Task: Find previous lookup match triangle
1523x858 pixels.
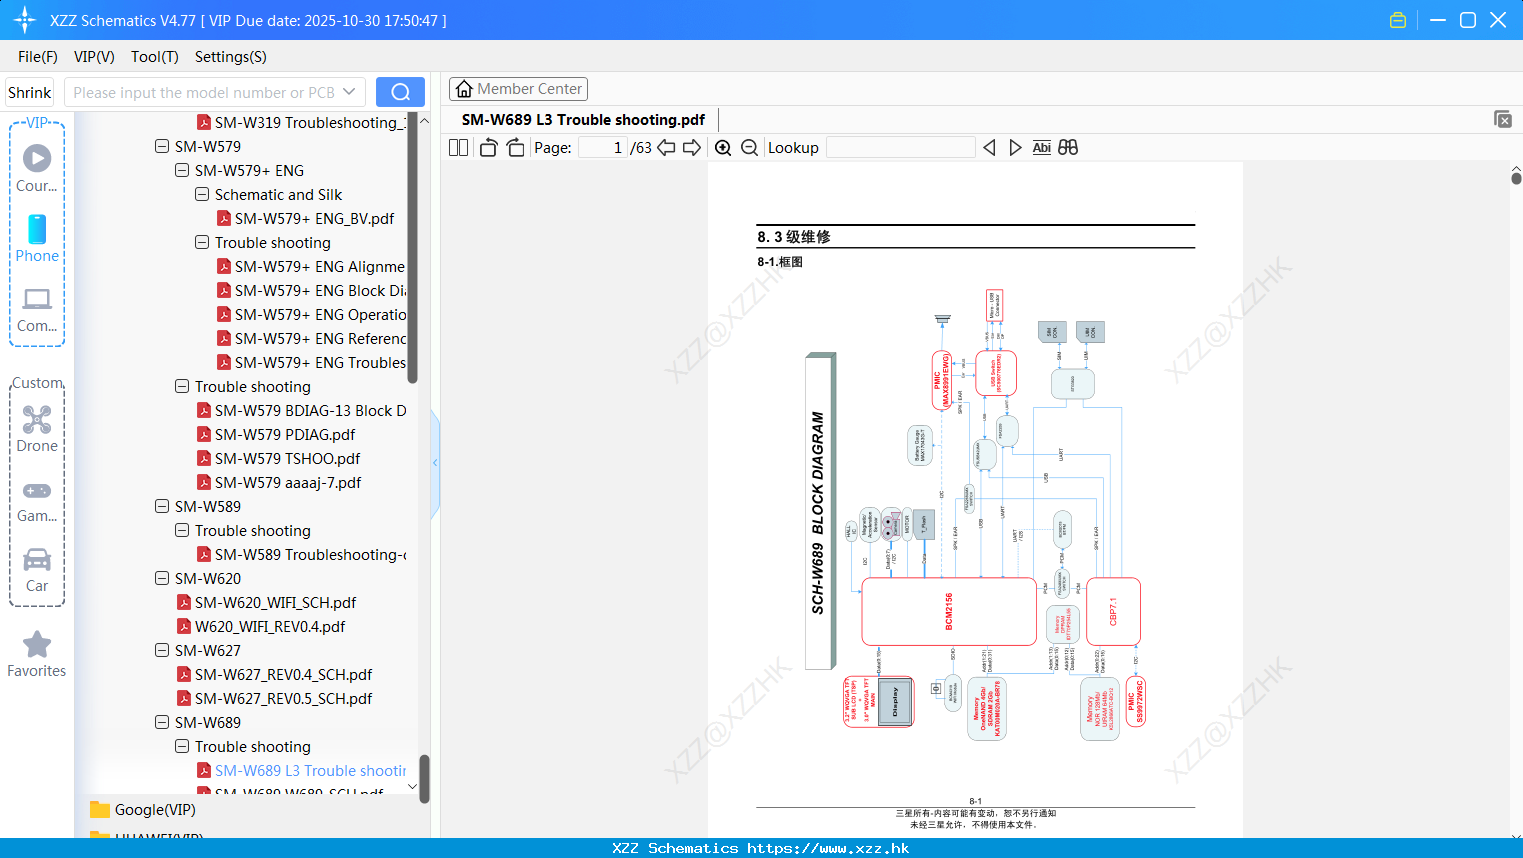Action: 989,148
